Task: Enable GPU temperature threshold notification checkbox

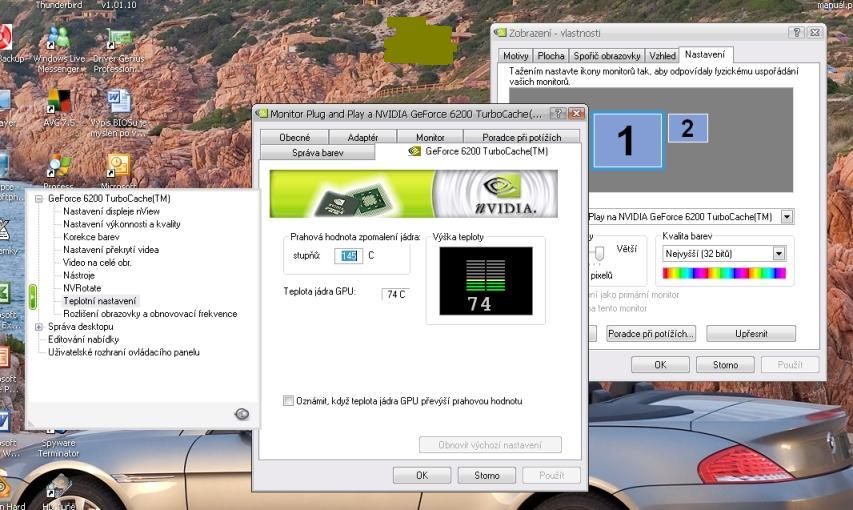Action: click(x=289, y=401)
